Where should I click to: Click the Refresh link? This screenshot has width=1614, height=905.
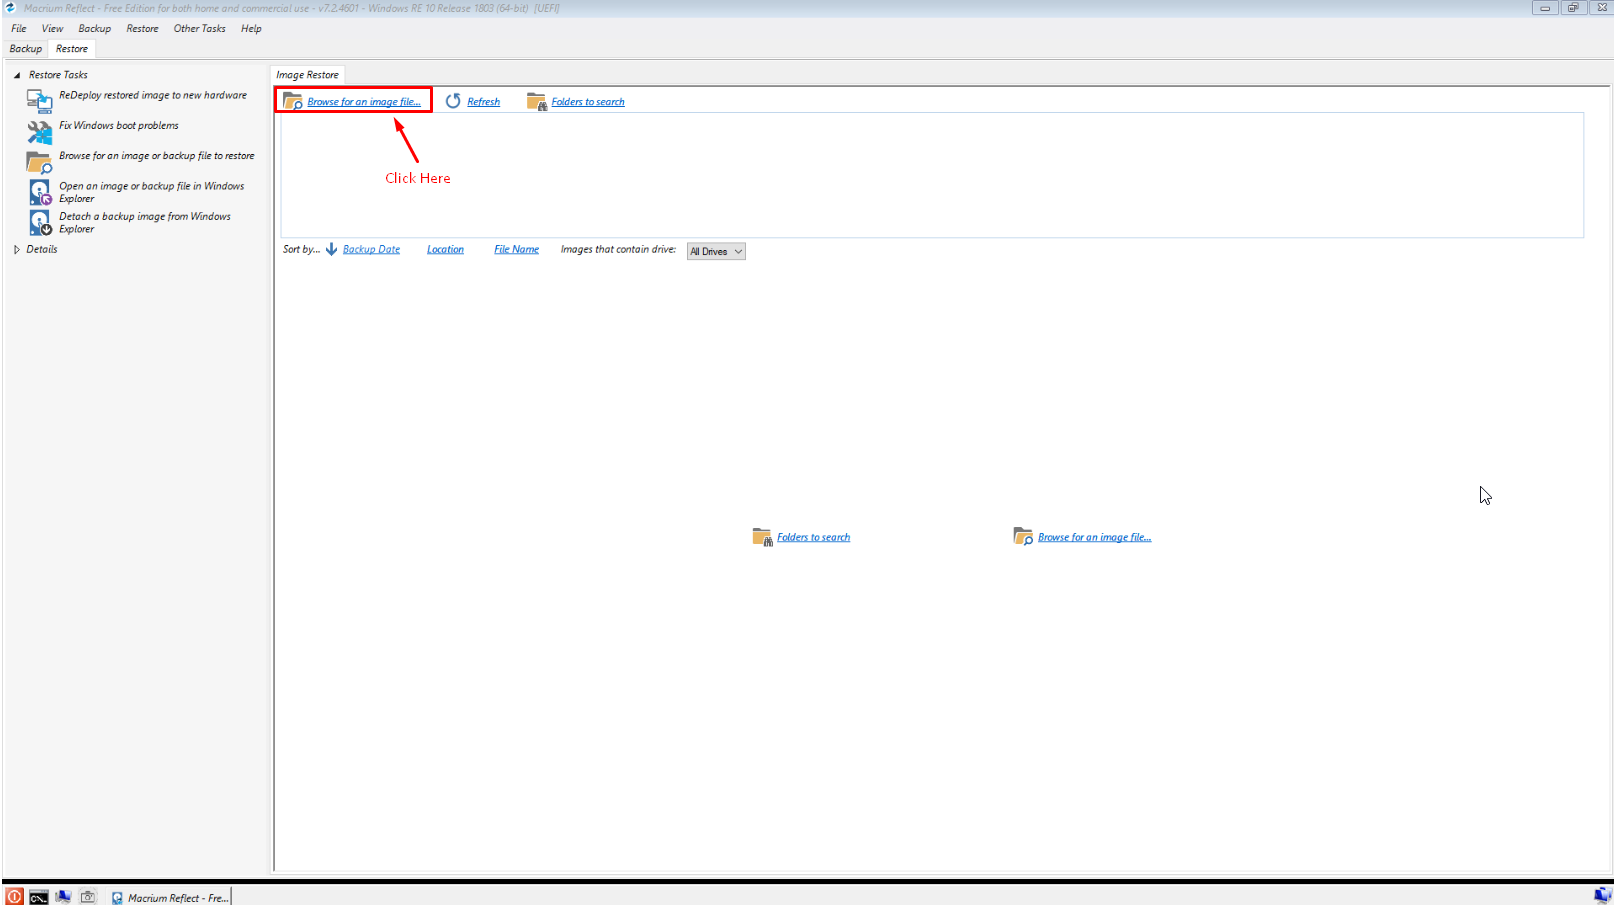tap(483, 102)
